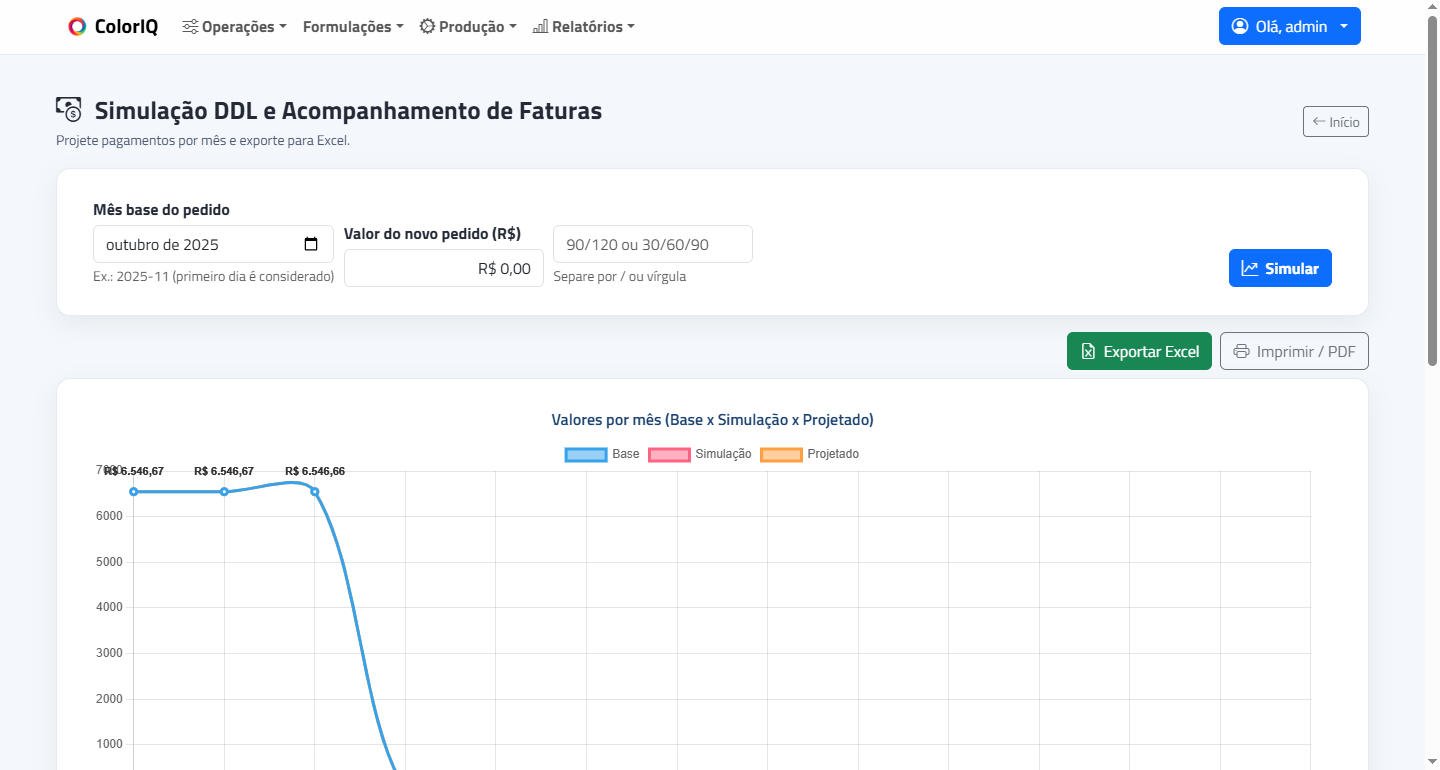This screenshot has height=770, width=1440.
Task: Click the gear icon beside Produção
Action: pyautogui.click(x=427, y=27)
